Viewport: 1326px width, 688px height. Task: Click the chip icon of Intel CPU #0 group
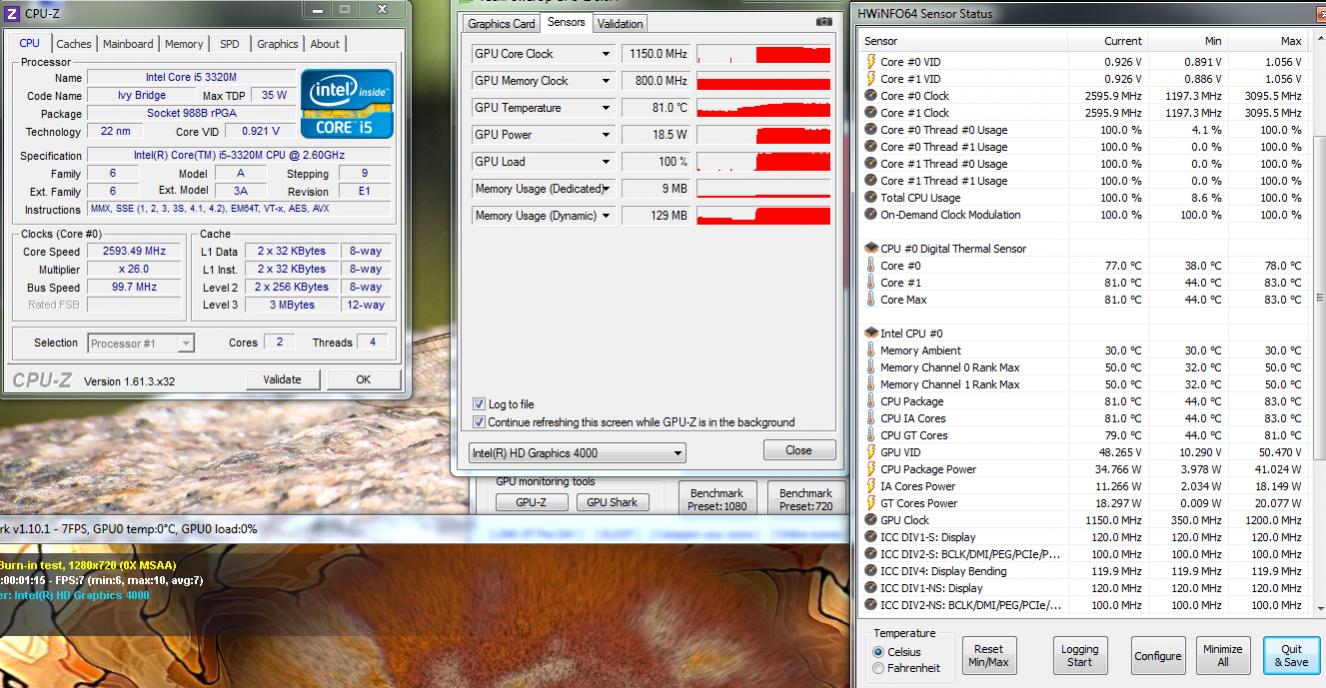(871, 333)
